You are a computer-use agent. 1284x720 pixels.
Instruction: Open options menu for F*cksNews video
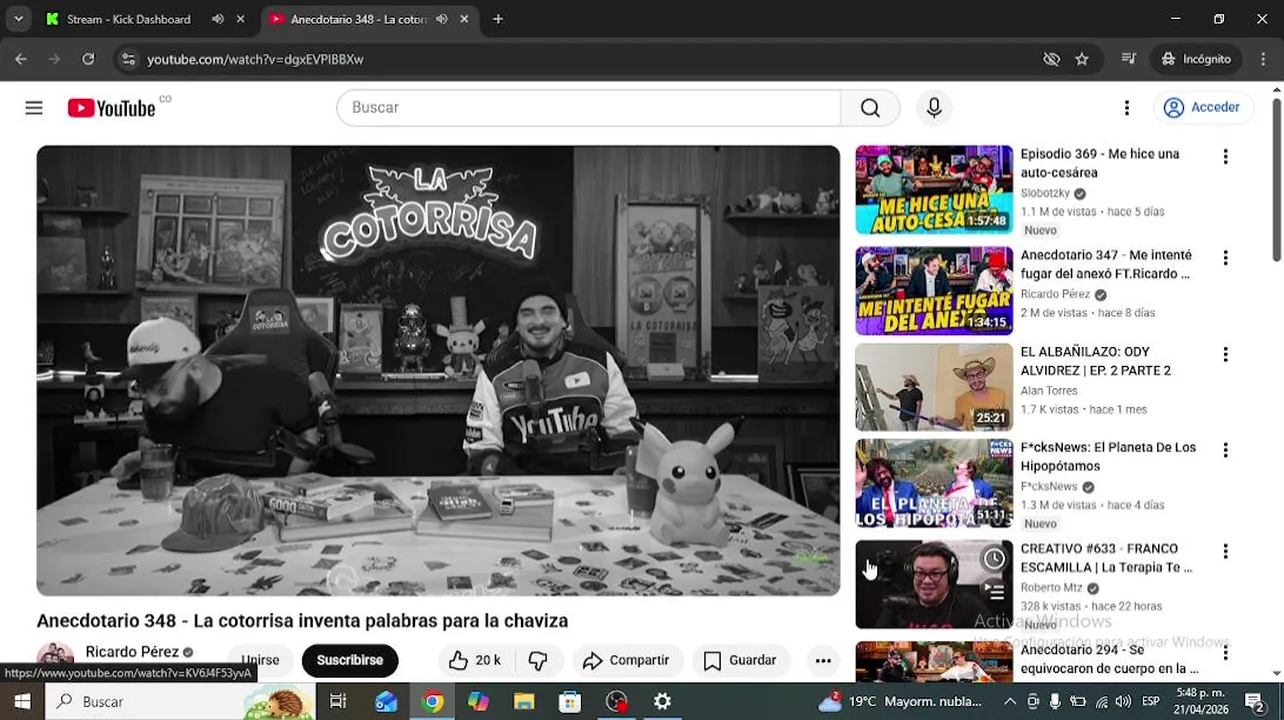click(1225, 451)
